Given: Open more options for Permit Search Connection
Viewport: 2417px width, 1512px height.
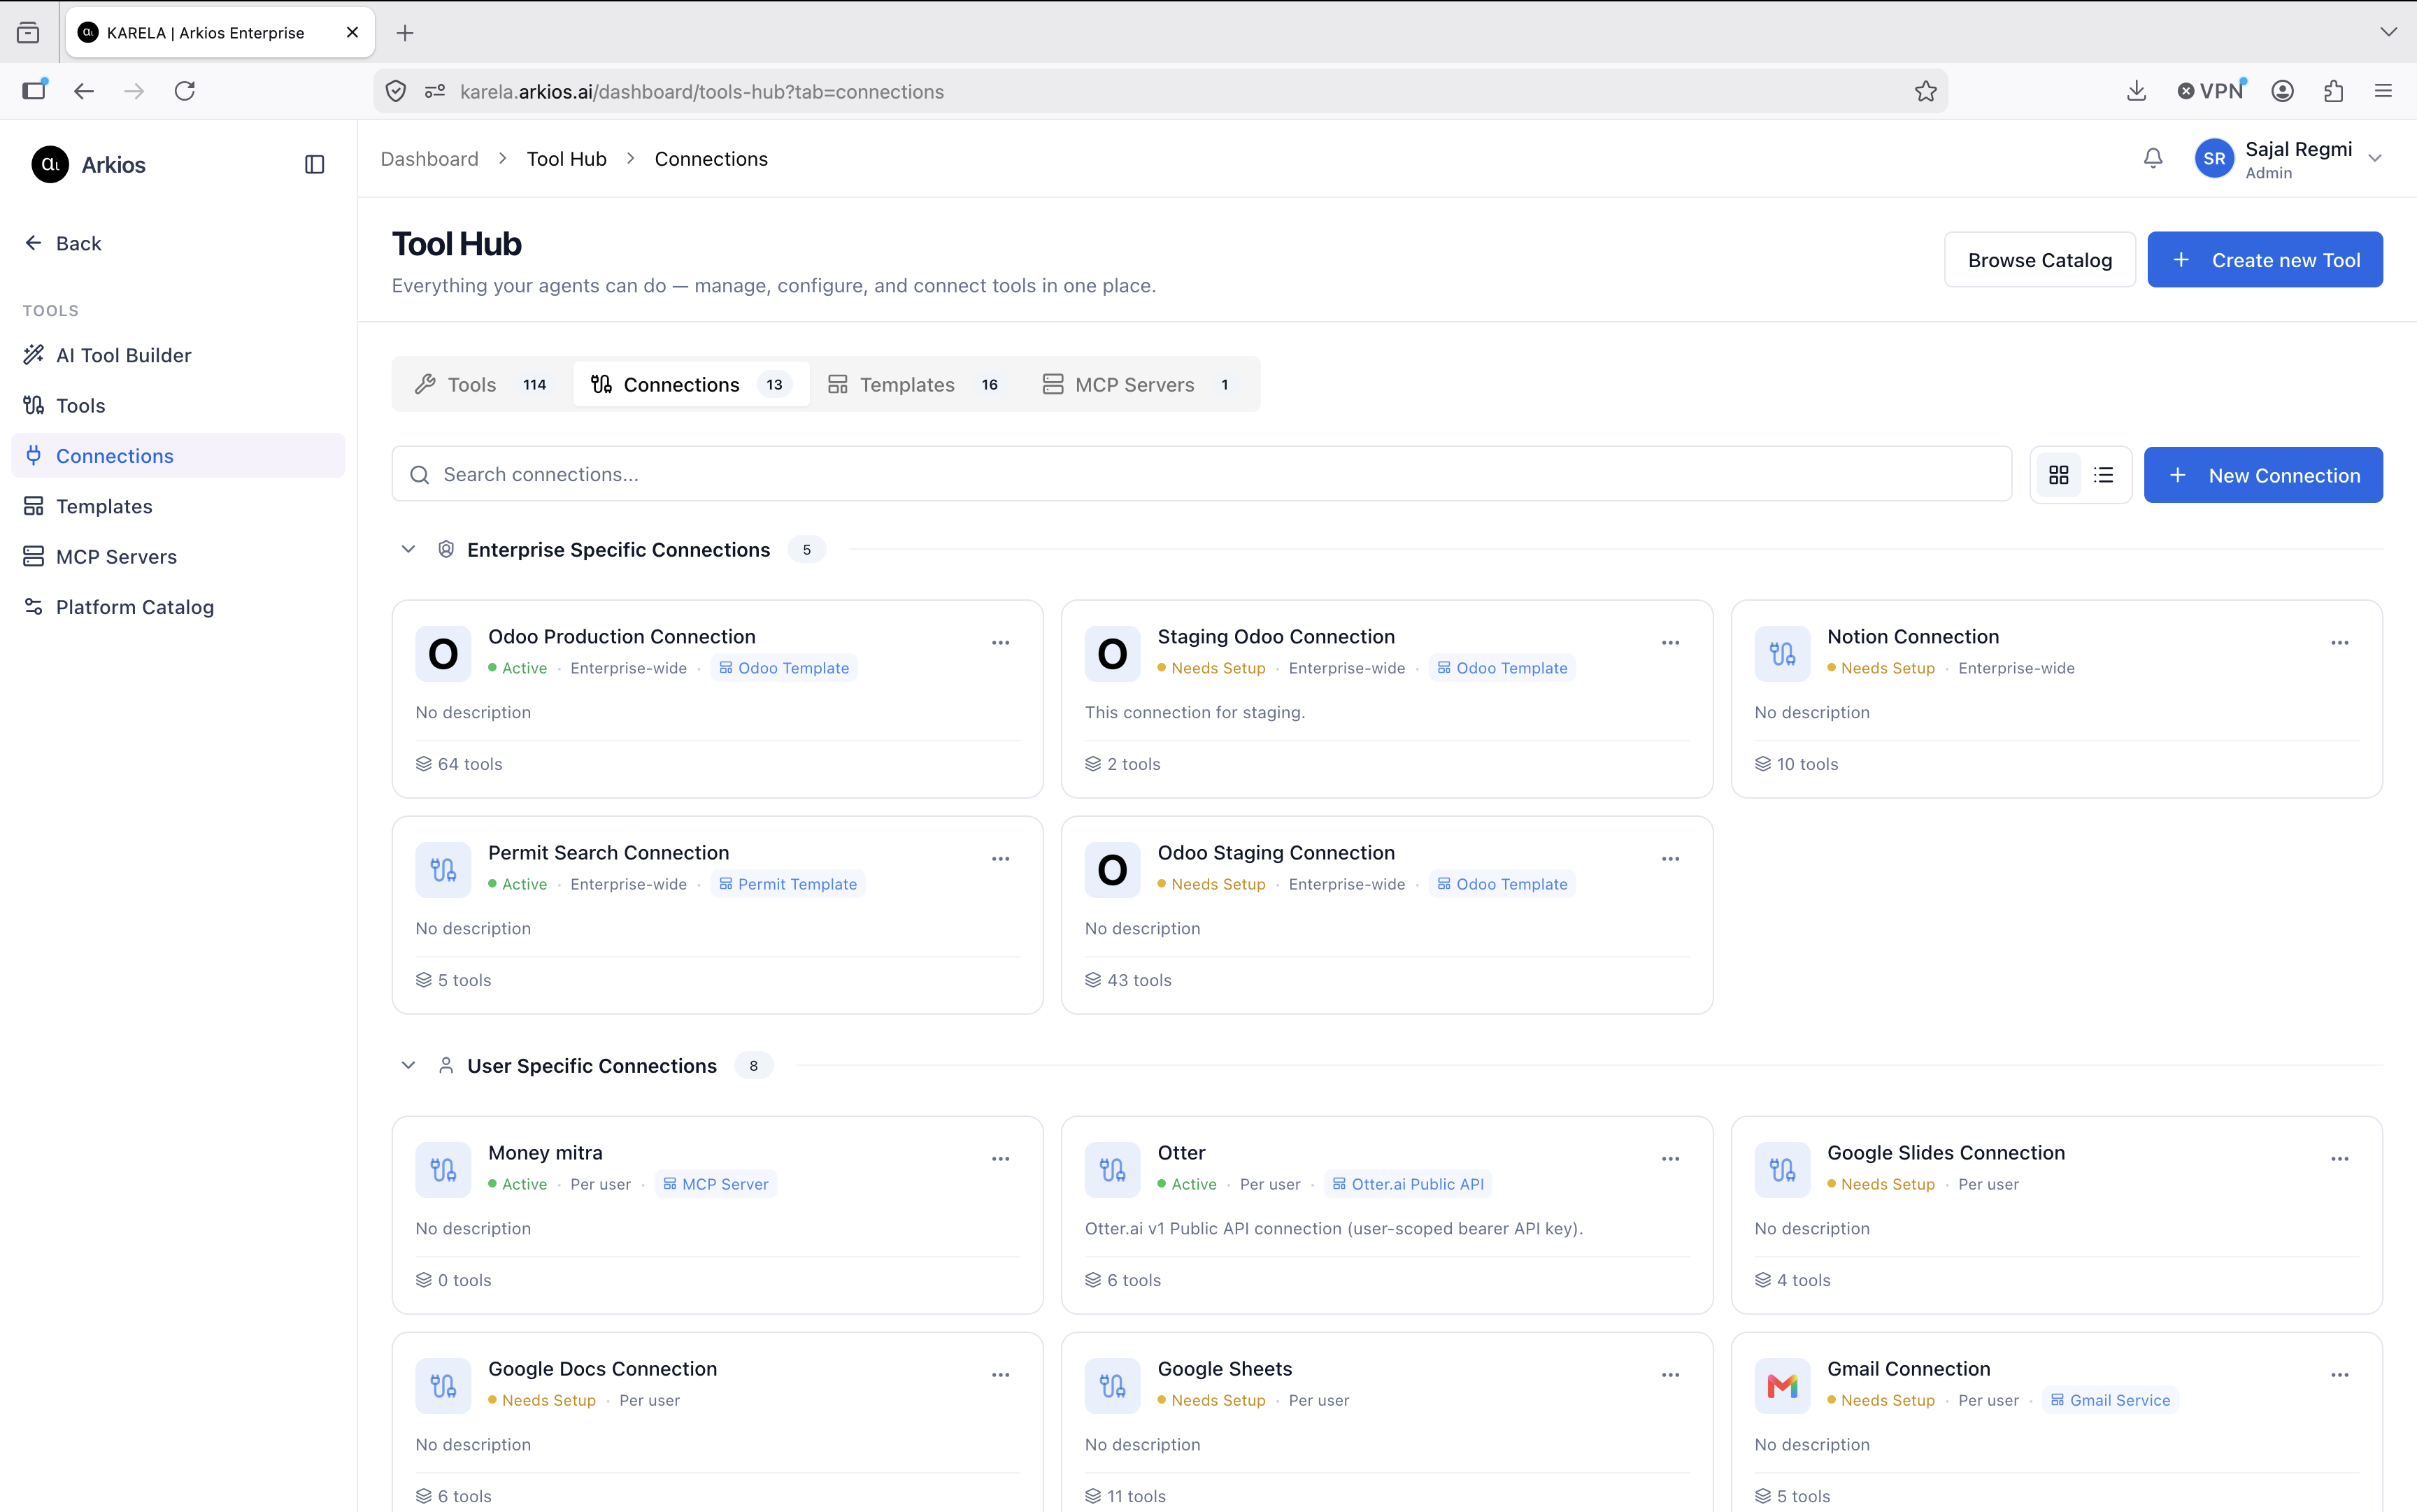Looking at the screenshot, I should click(1000, 859).
